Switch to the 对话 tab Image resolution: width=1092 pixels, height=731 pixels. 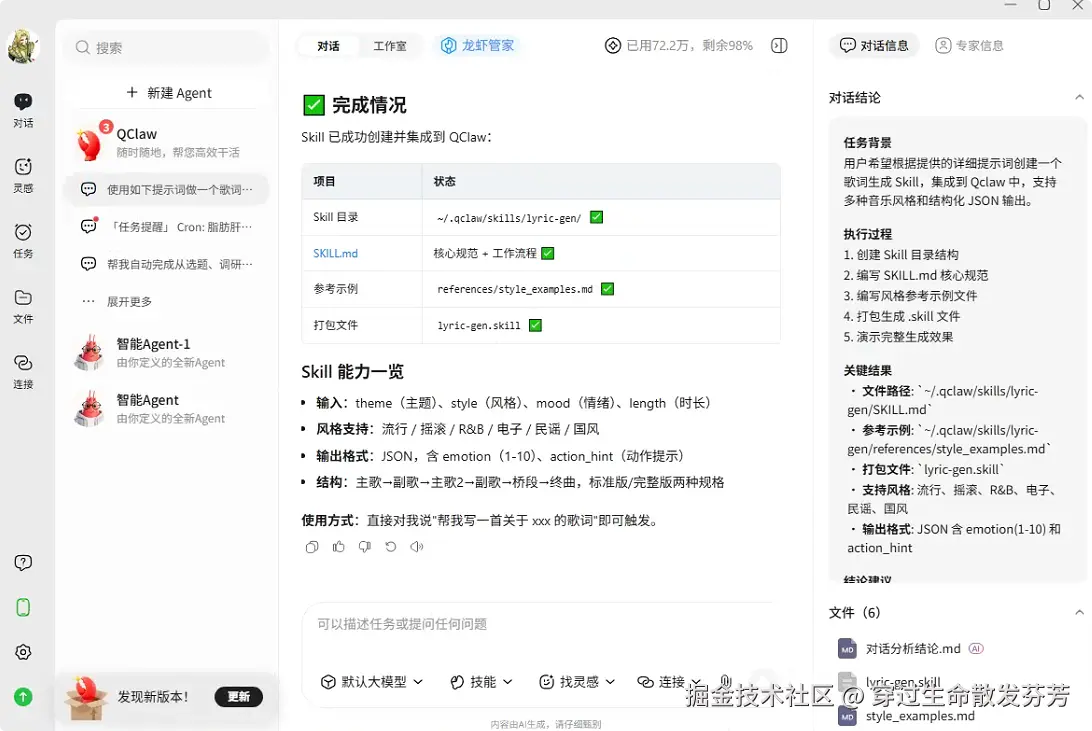[x=328, y=46]
